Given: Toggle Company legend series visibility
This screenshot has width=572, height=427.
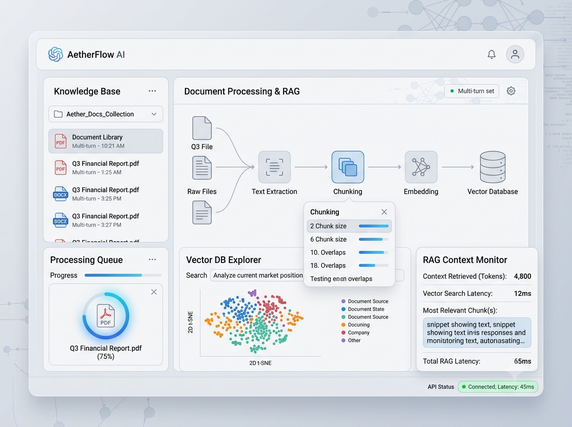Looking at the screenshot, I should coord(355,333).
